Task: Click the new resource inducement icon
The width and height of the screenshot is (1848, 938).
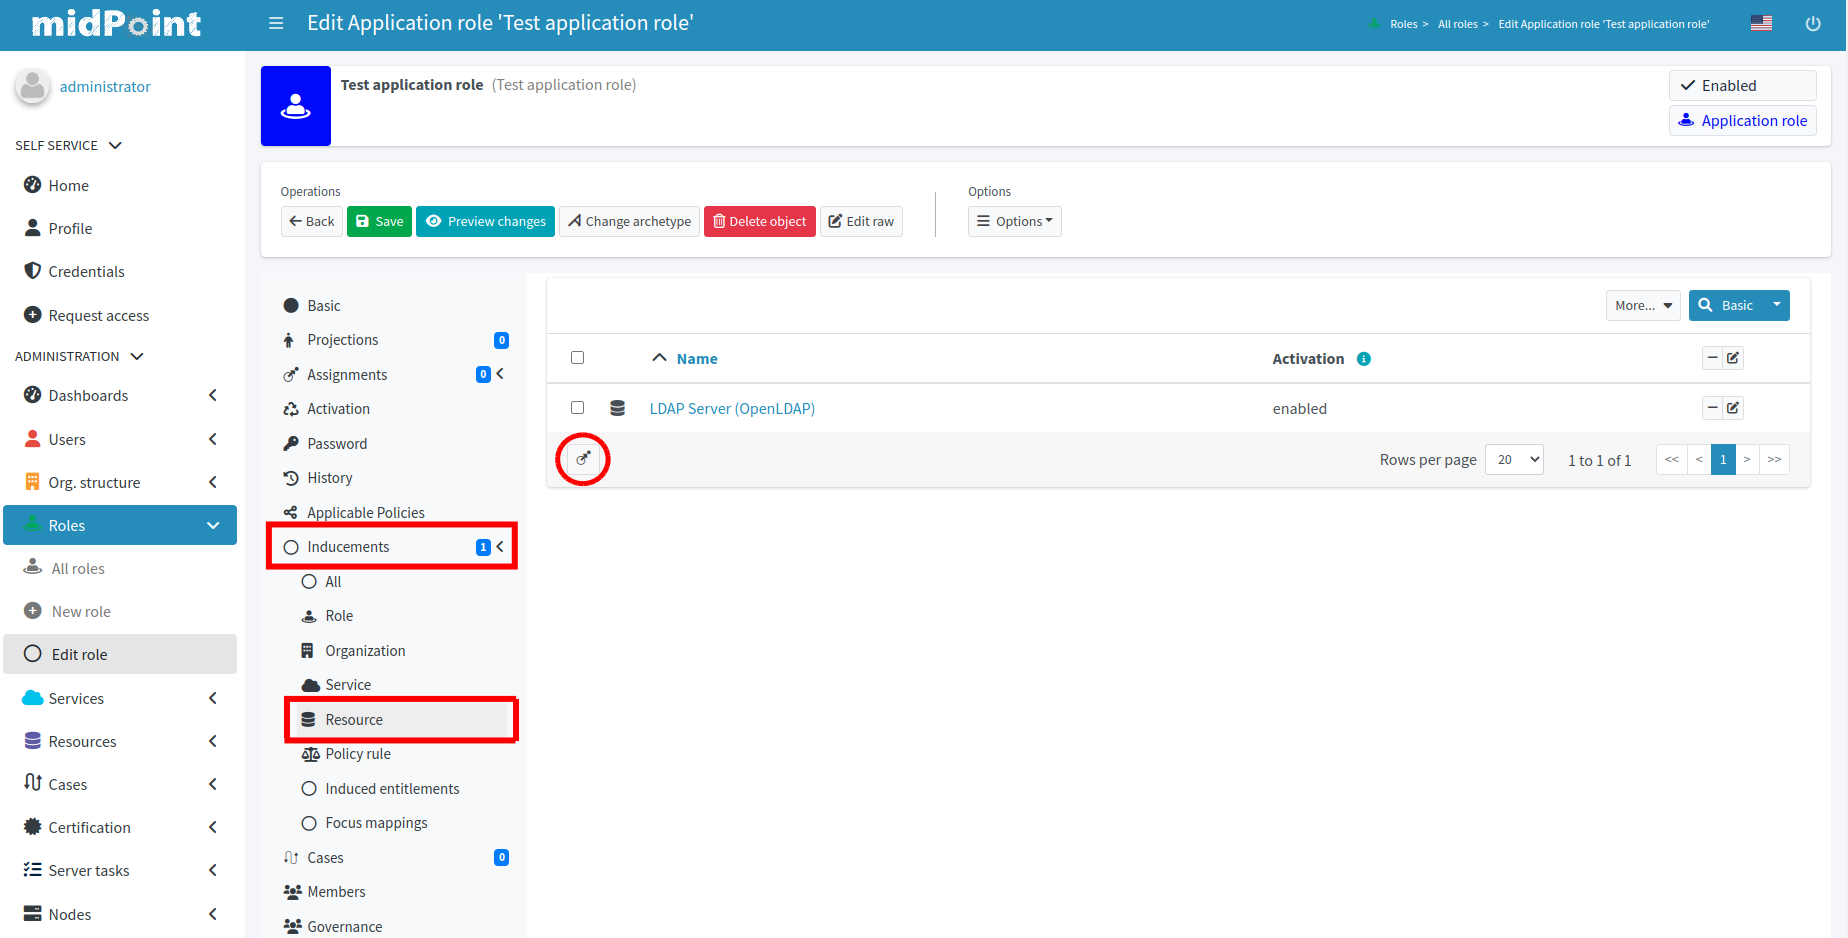Action: pos(583,459)
